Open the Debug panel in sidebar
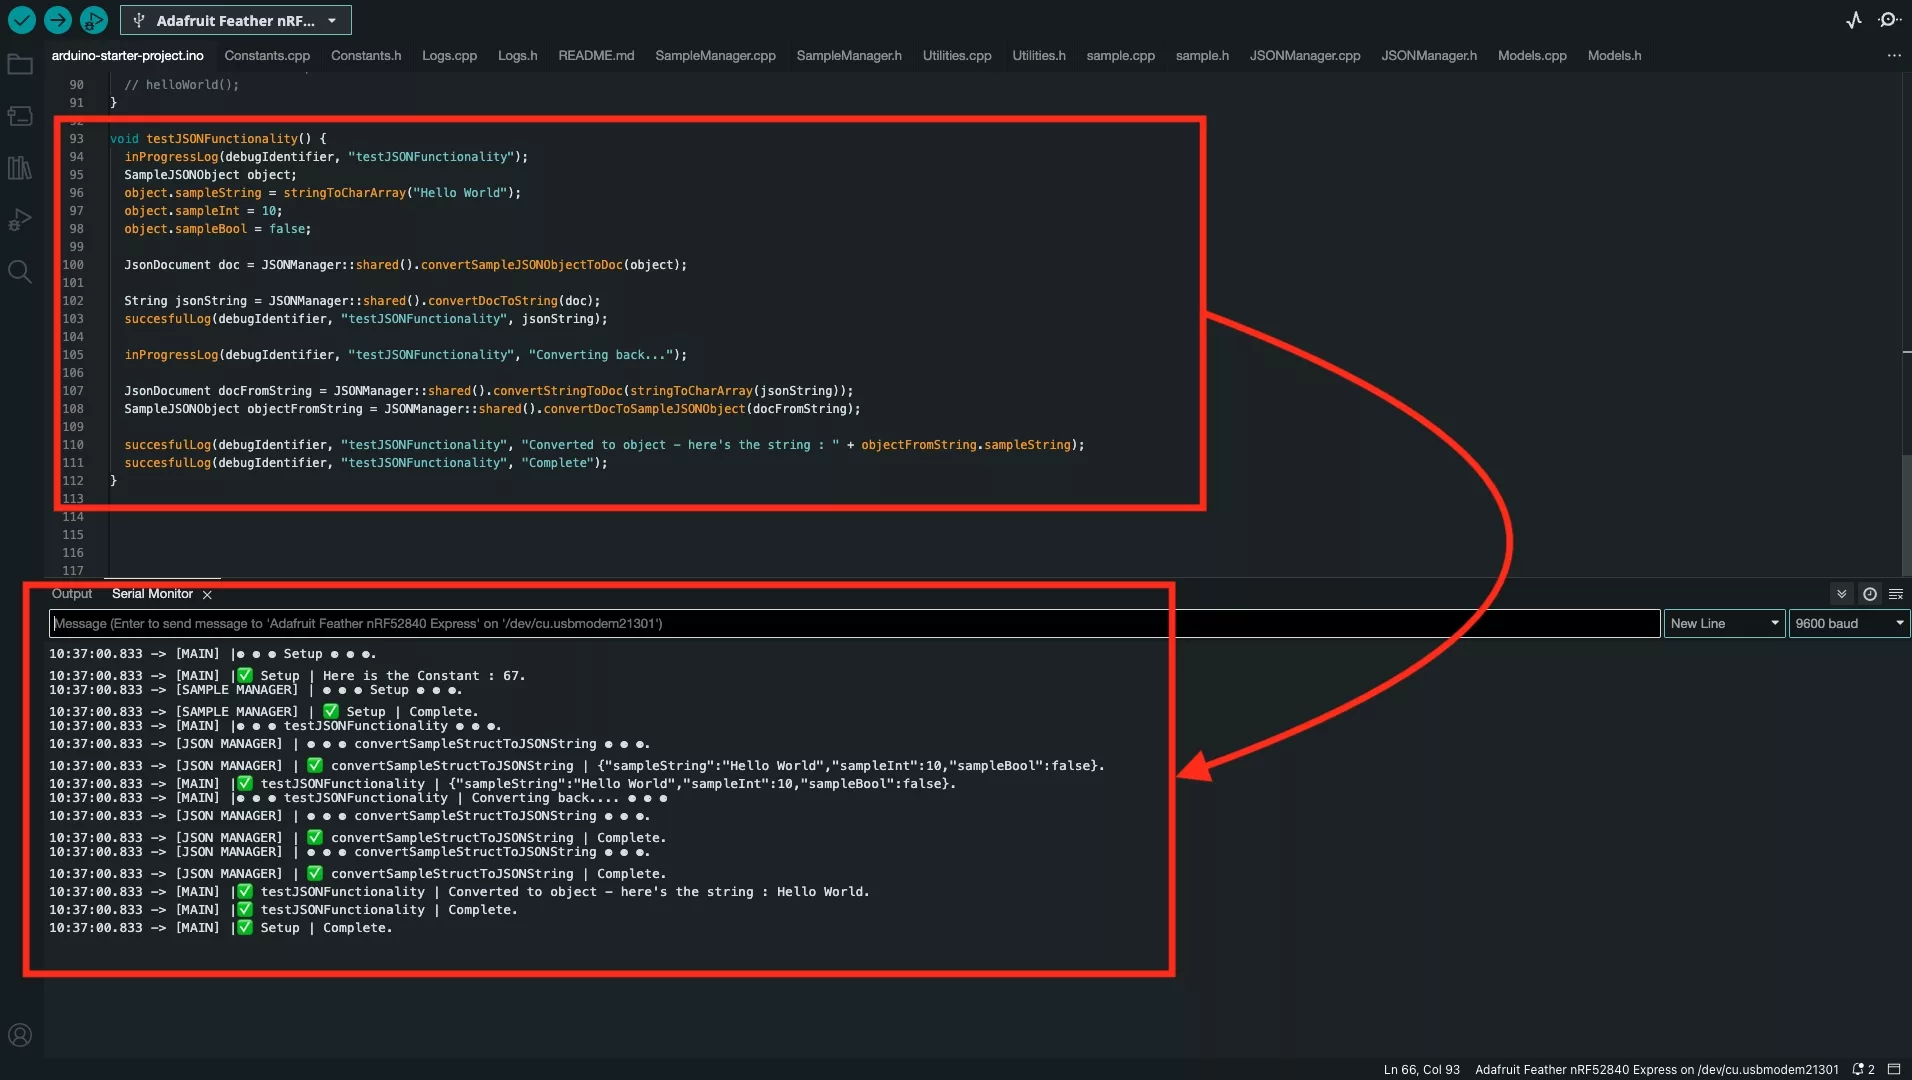 click(20, 220)
